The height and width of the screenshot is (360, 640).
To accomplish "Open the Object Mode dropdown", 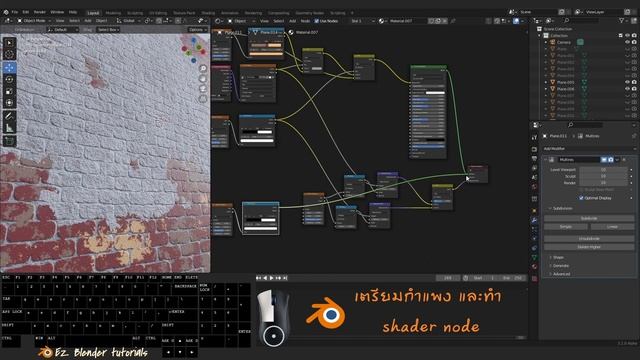I will click(x=34, y=21).
